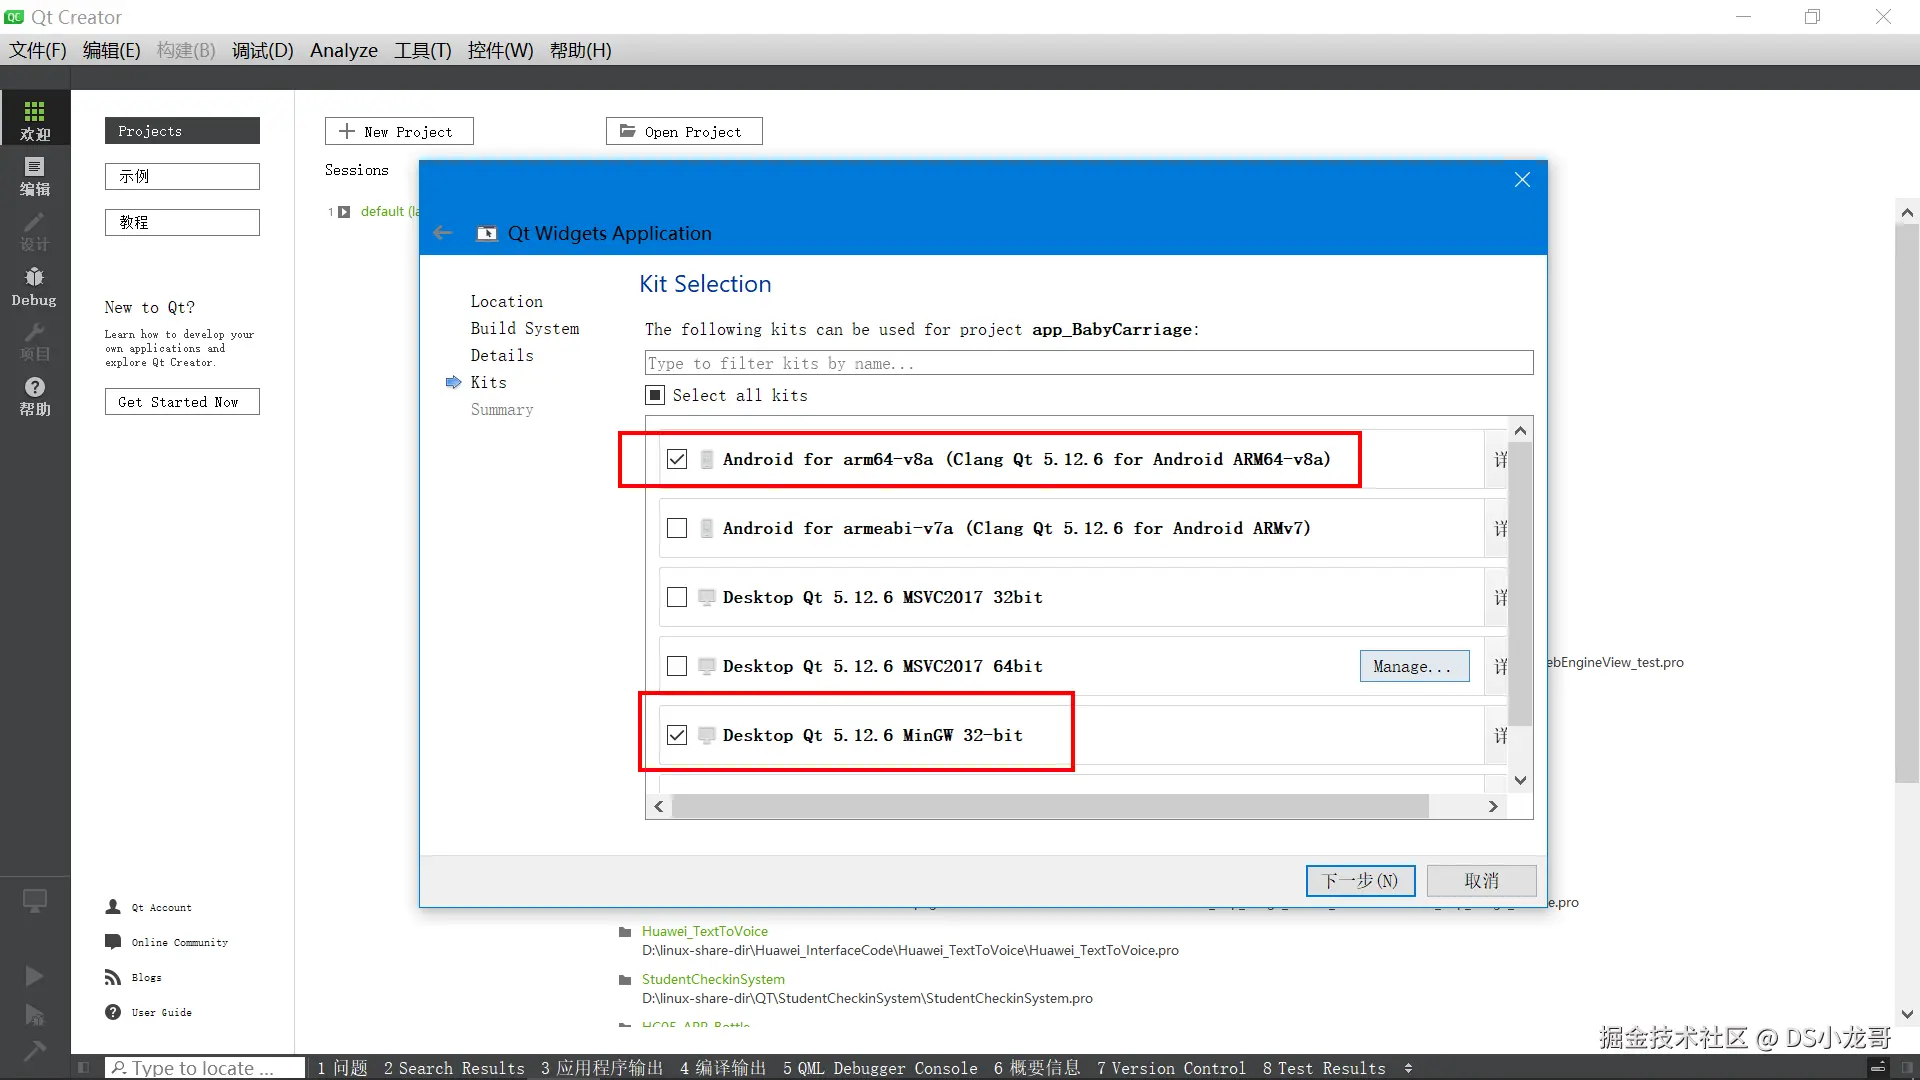Uncheck Android for arm64-v8a kit

[677, 459]
